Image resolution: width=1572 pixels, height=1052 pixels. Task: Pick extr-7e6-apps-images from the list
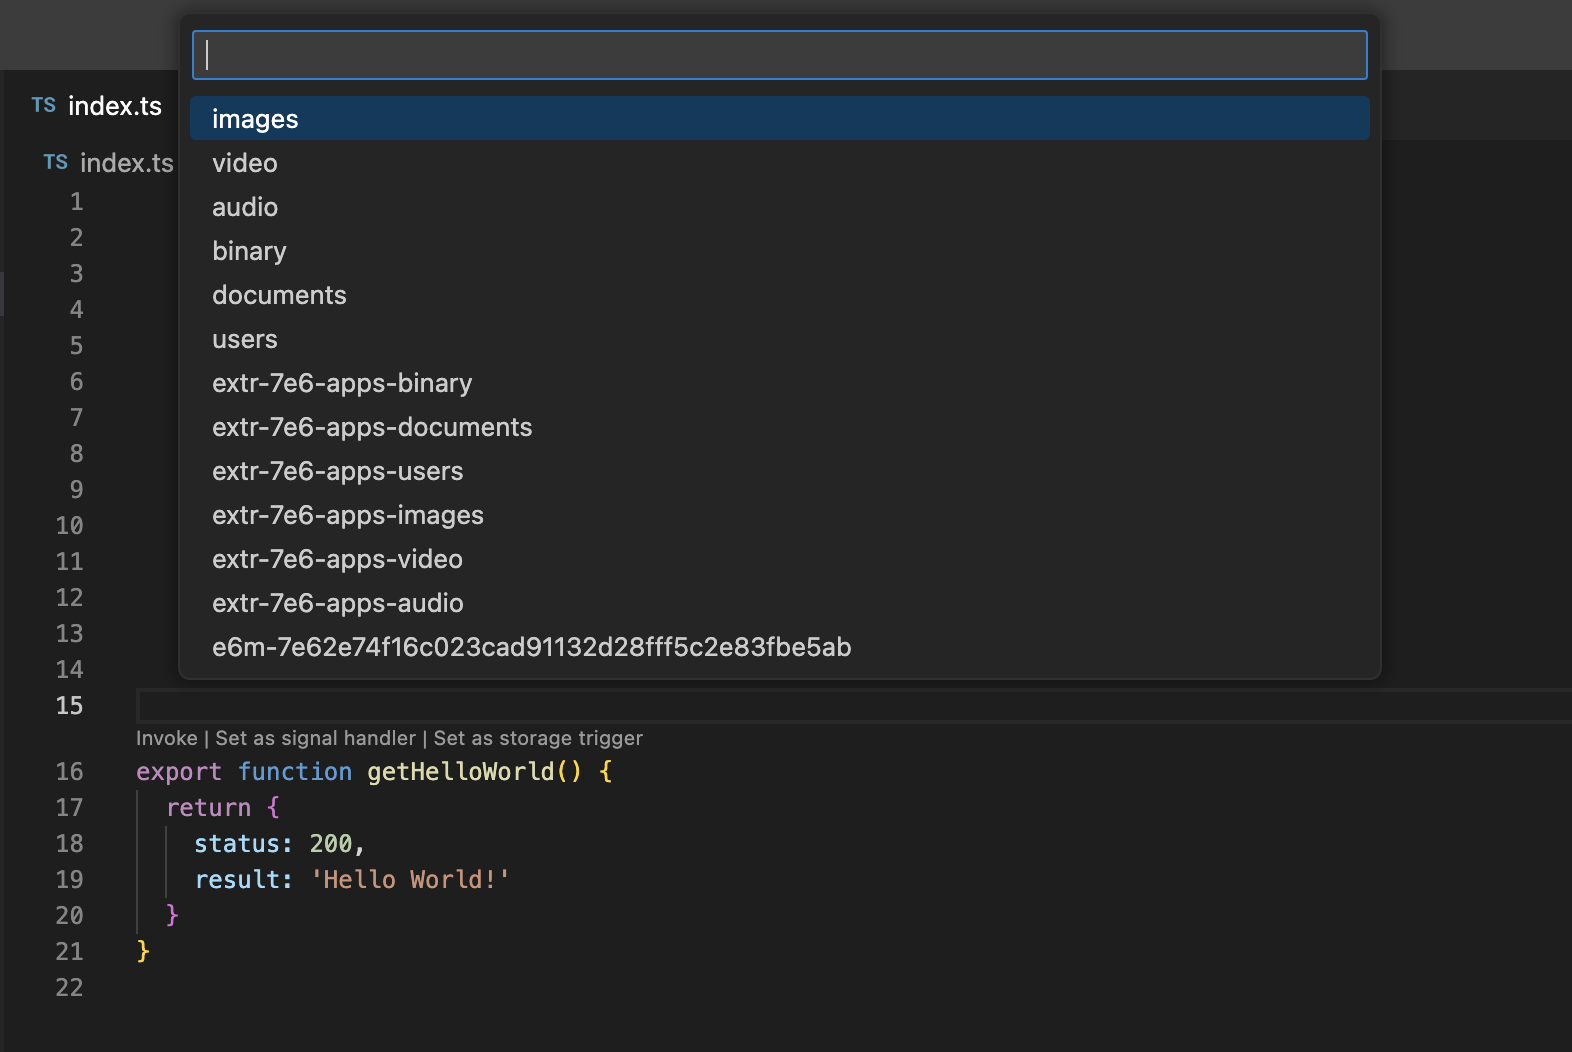click(348, 515)
